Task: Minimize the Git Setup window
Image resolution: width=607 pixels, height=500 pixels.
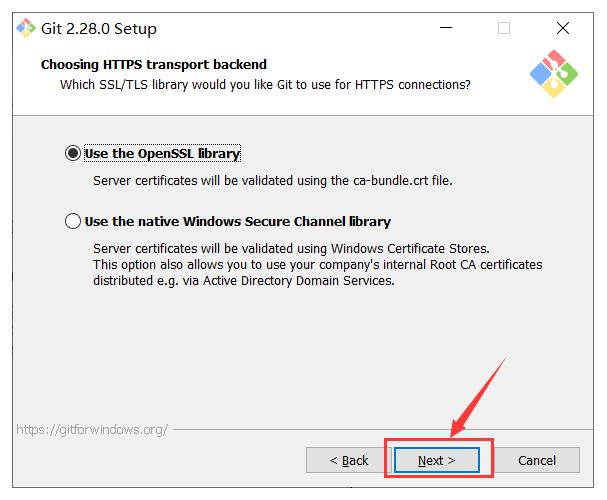Action: tap(446, 28)
